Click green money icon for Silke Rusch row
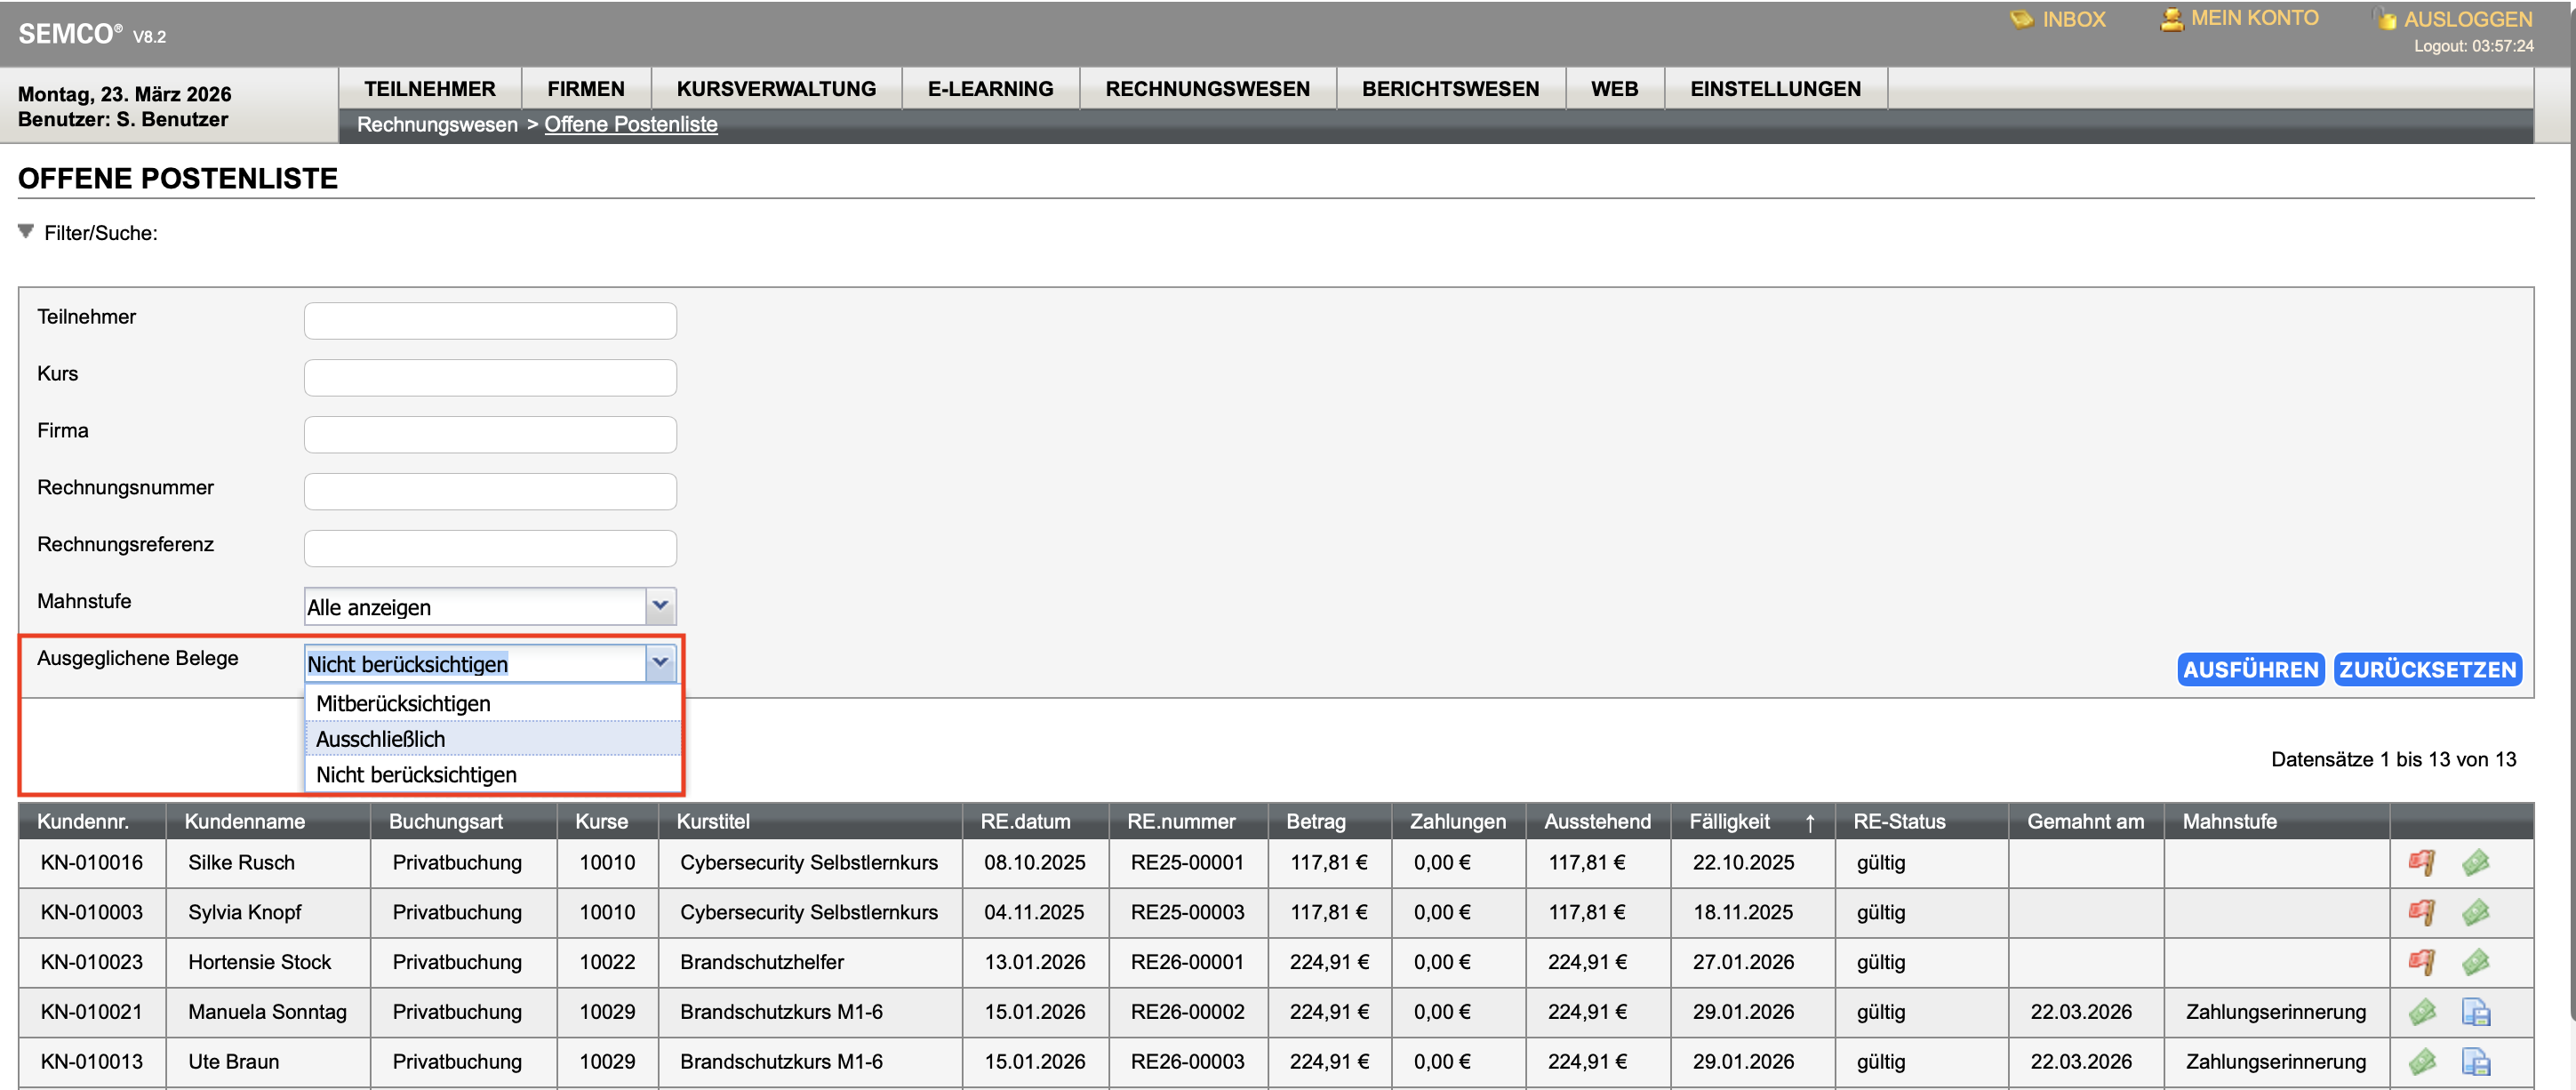The width and height of the screenshot is (2576, 1090). [2475, 862]
